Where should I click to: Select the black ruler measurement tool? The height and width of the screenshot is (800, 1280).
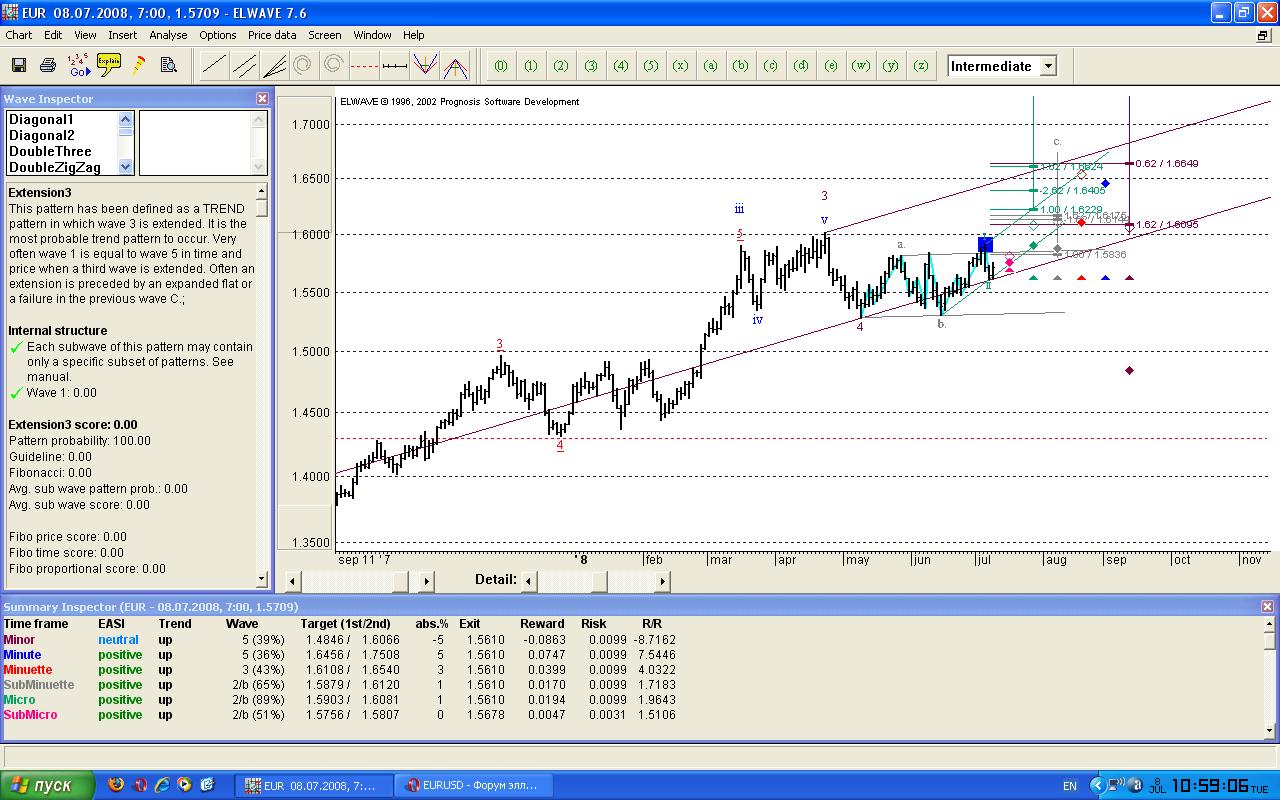point(395,66)
